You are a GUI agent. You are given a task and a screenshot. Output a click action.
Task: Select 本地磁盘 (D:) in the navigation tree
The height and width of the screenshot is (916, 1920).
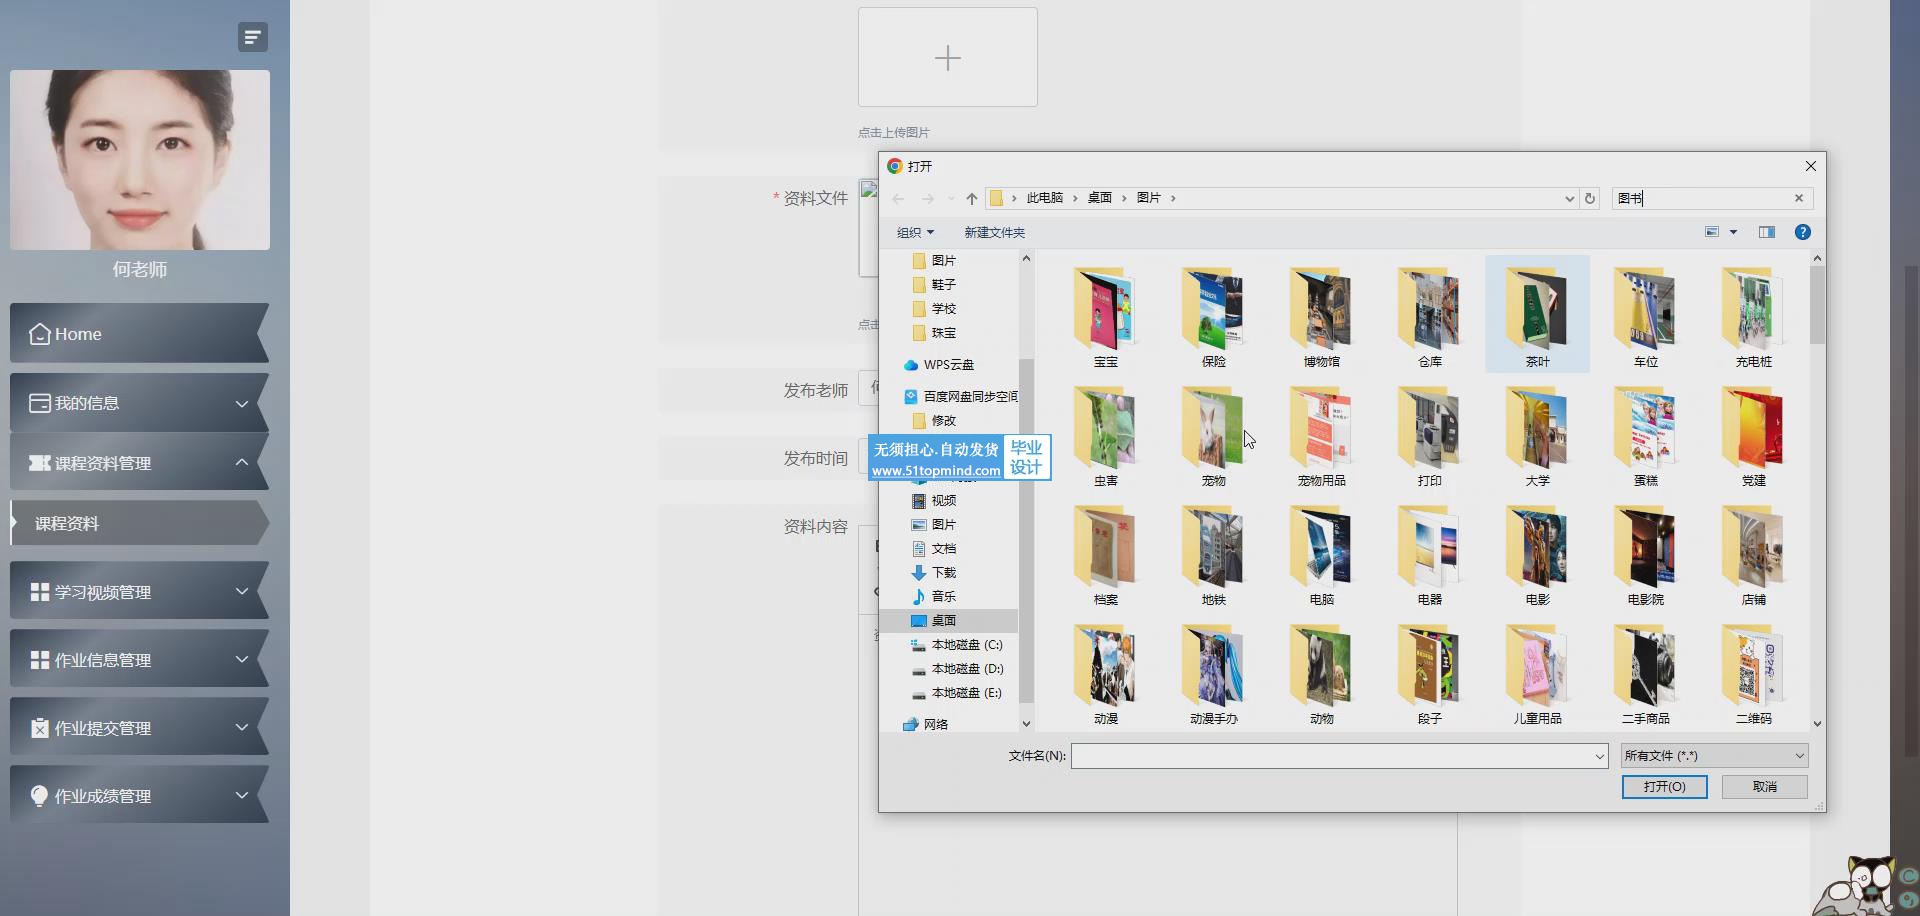pos(966,668)
